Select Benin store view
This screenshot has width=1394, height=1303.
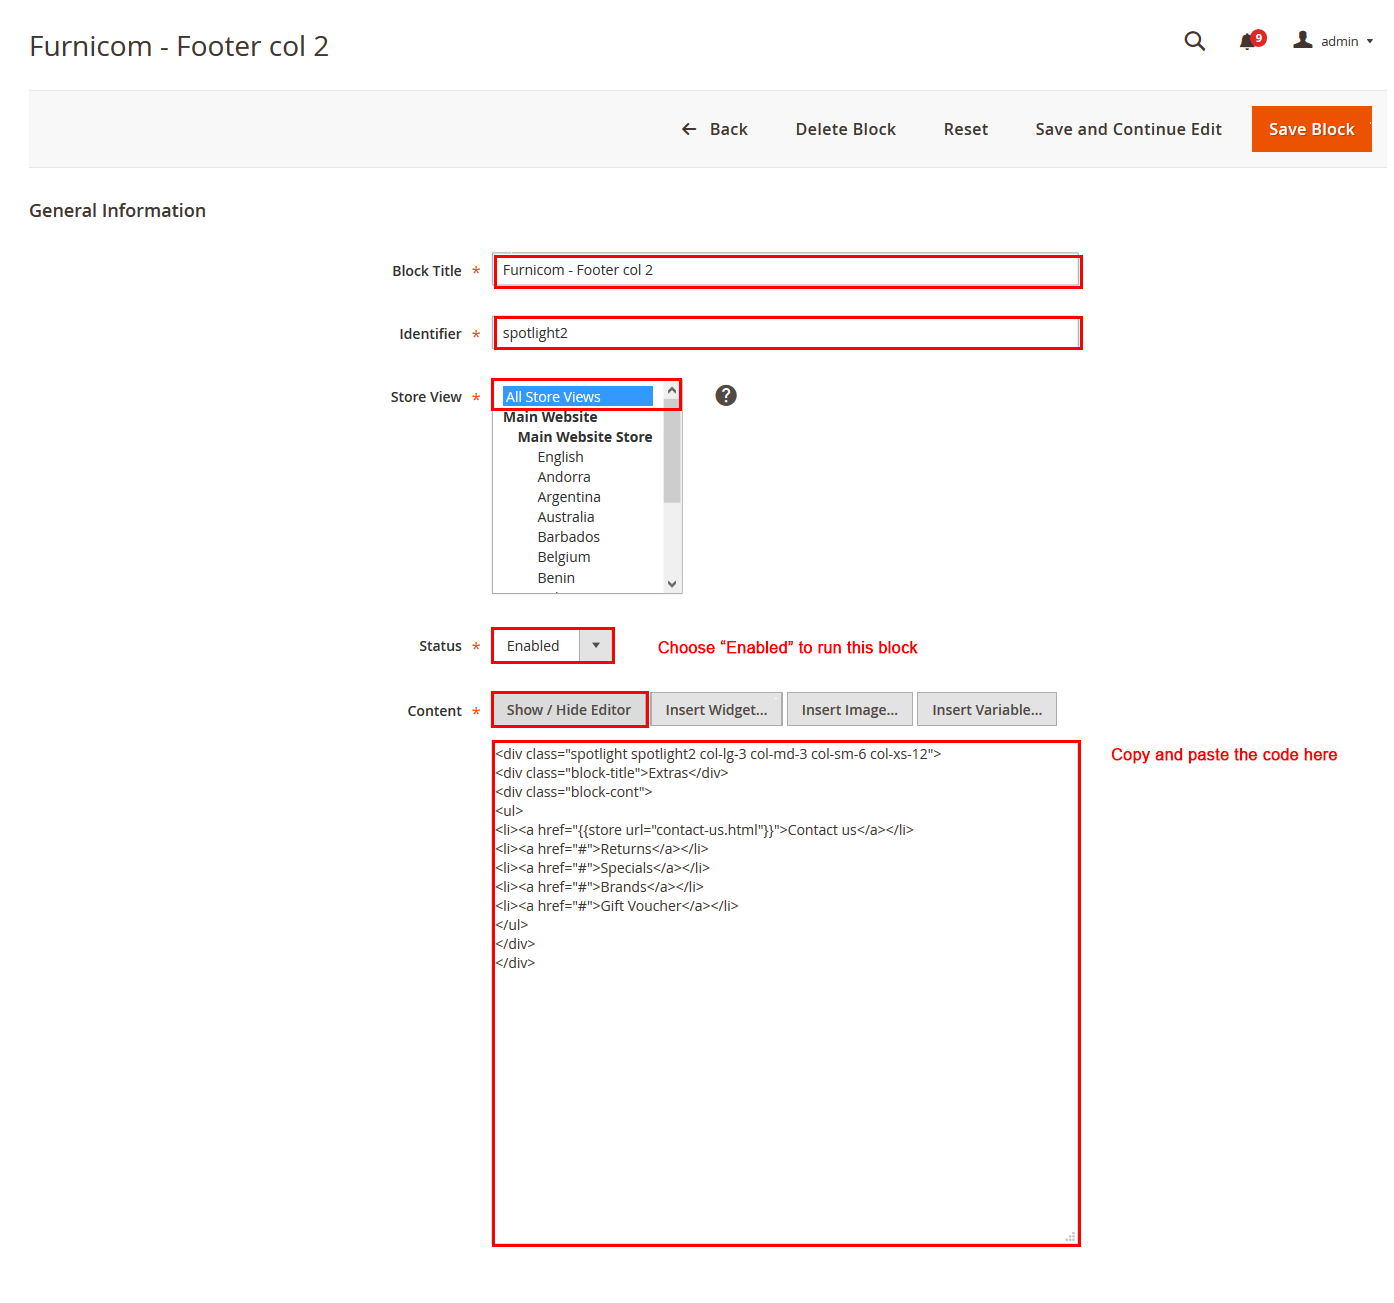(556, 578)
